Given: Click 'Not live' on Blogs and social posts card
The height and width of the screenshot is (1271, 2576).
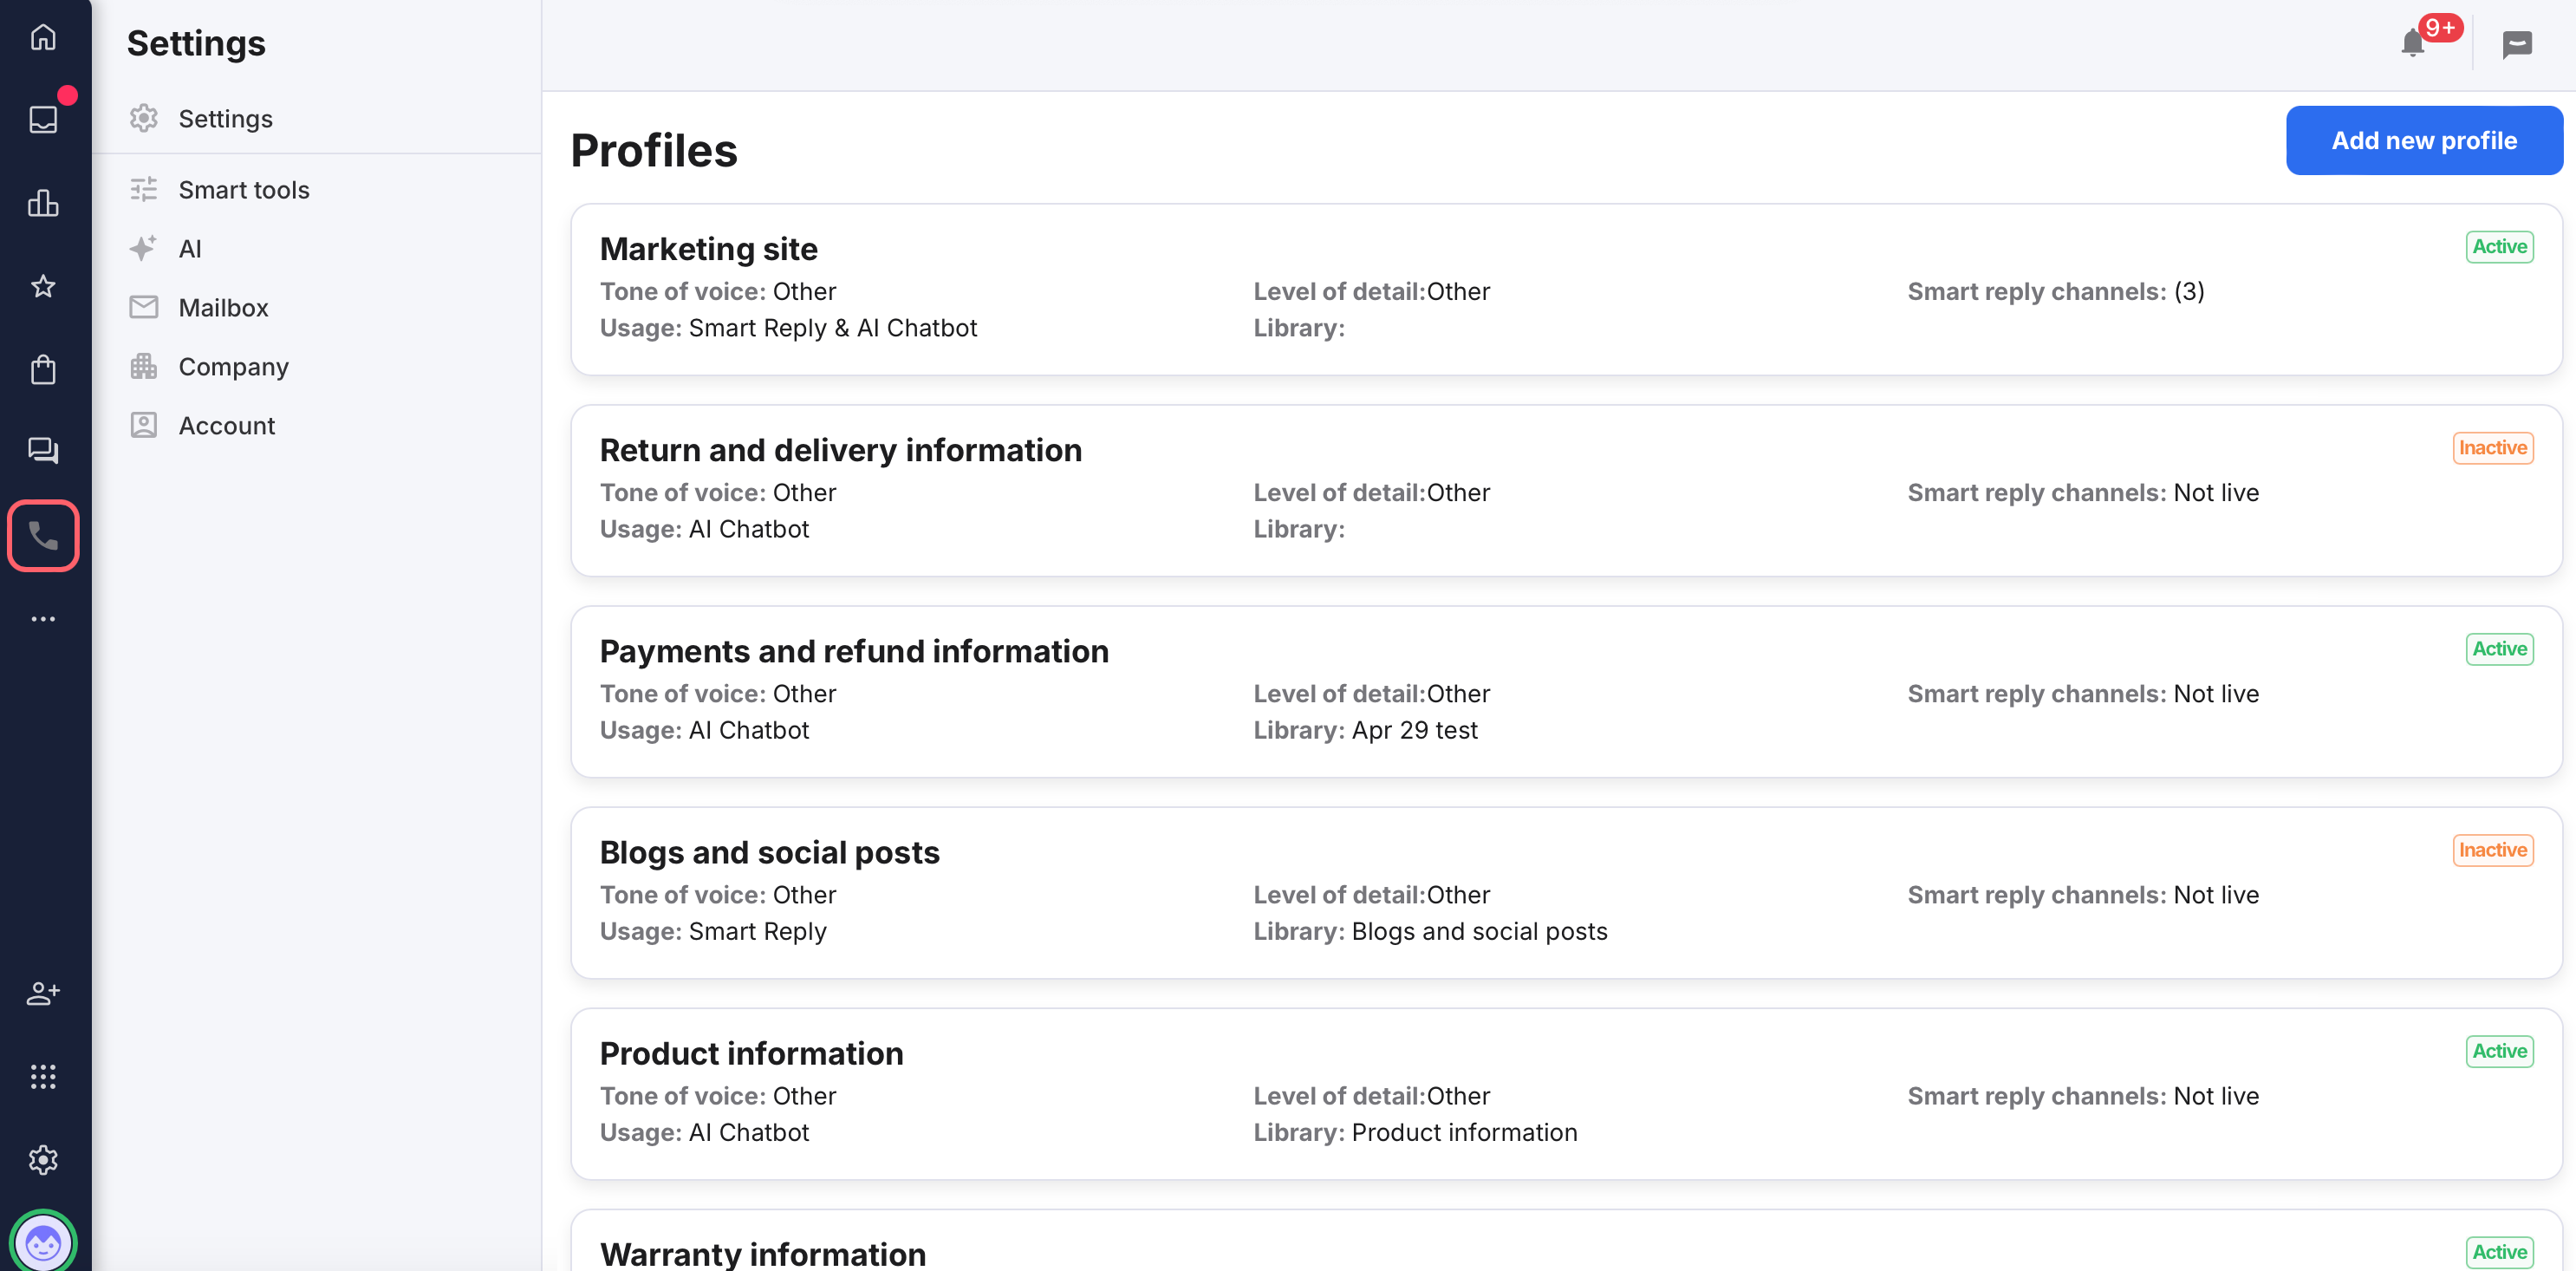Looking at the screenshot, I should click(2216, 894).
